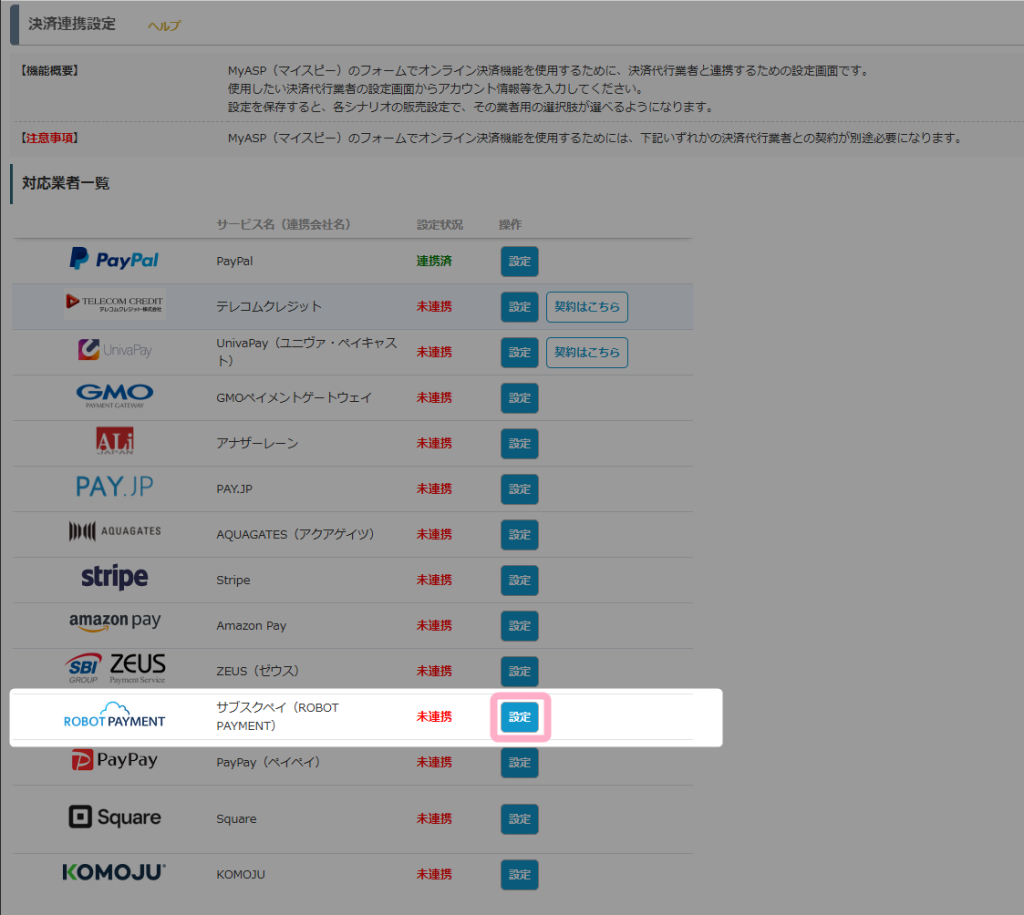This screenshot has height=915, width=1024.
Task: Open 設定 for KOMOJU
Action: pos(519,874)
